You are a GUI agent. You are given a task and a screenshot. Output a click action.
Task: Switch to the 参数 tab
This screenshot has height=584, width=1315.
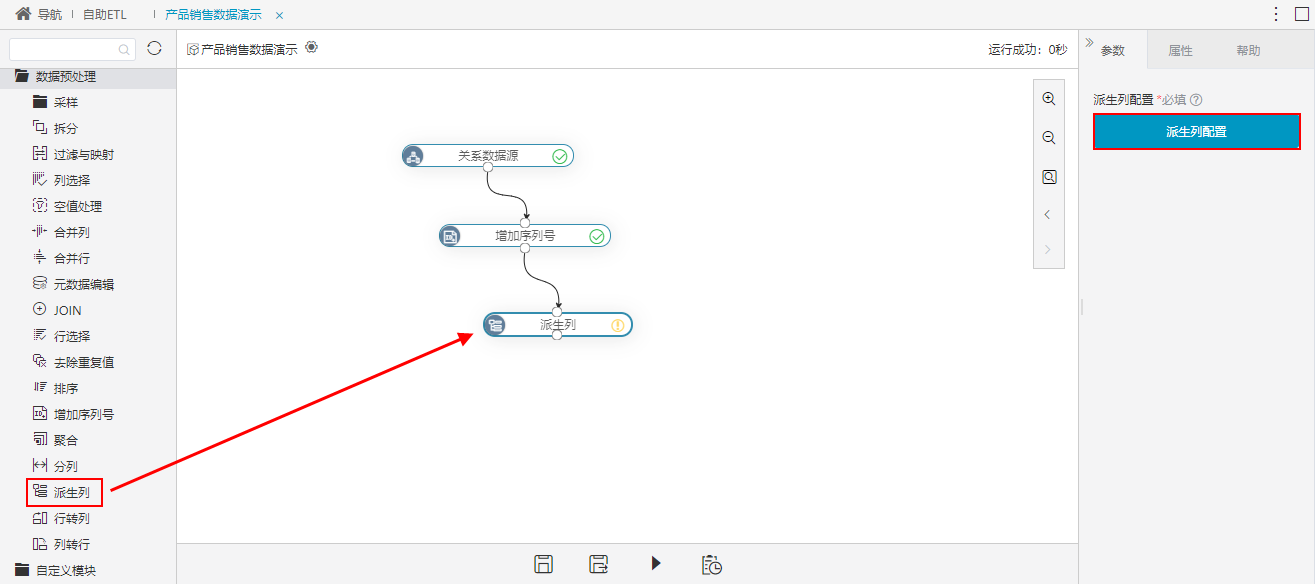(1113, 50)
